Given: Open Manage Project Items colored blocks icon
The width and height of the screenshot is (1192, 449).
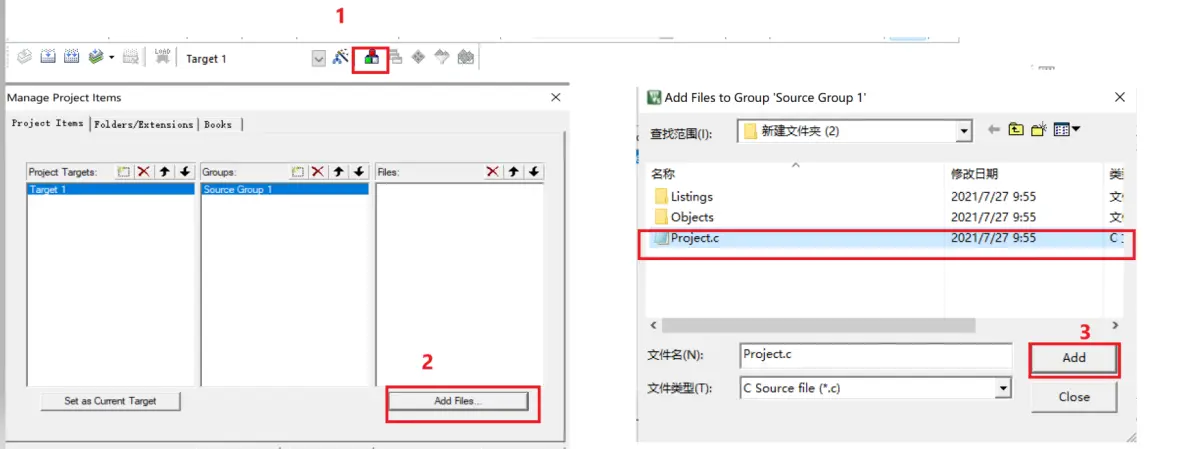Looking at the screenshot, I should tap(372, 58).
